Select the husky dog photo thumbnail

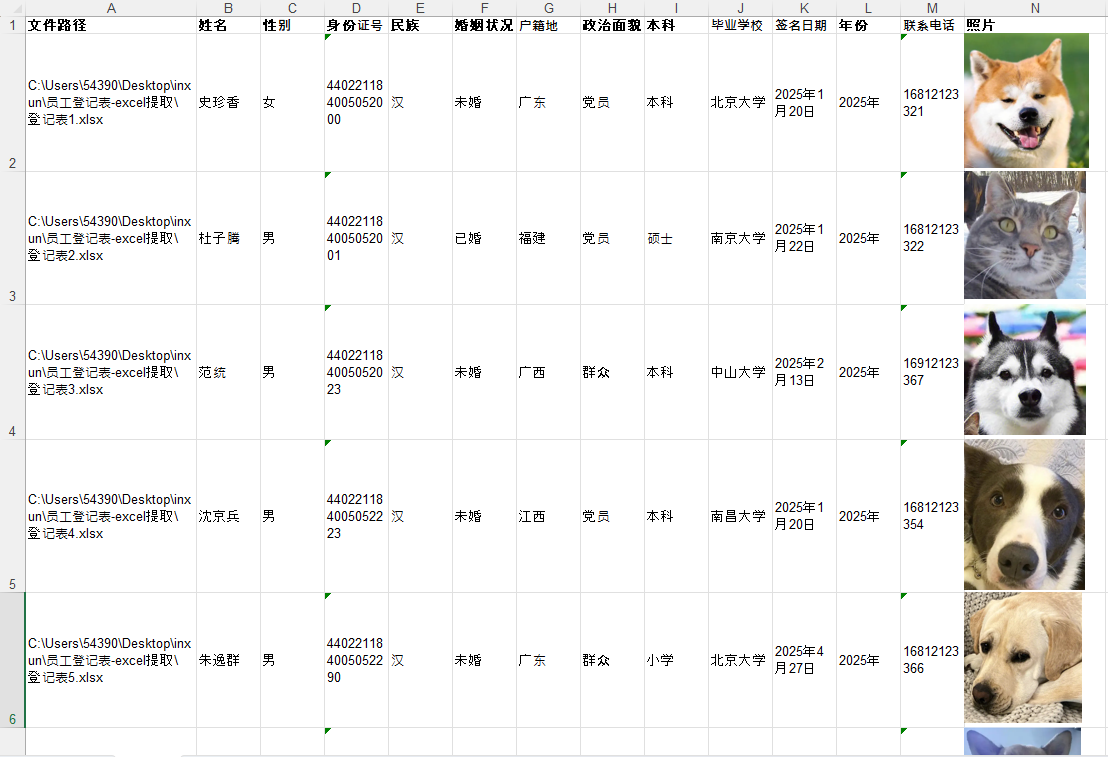(x=1025, y=370)
